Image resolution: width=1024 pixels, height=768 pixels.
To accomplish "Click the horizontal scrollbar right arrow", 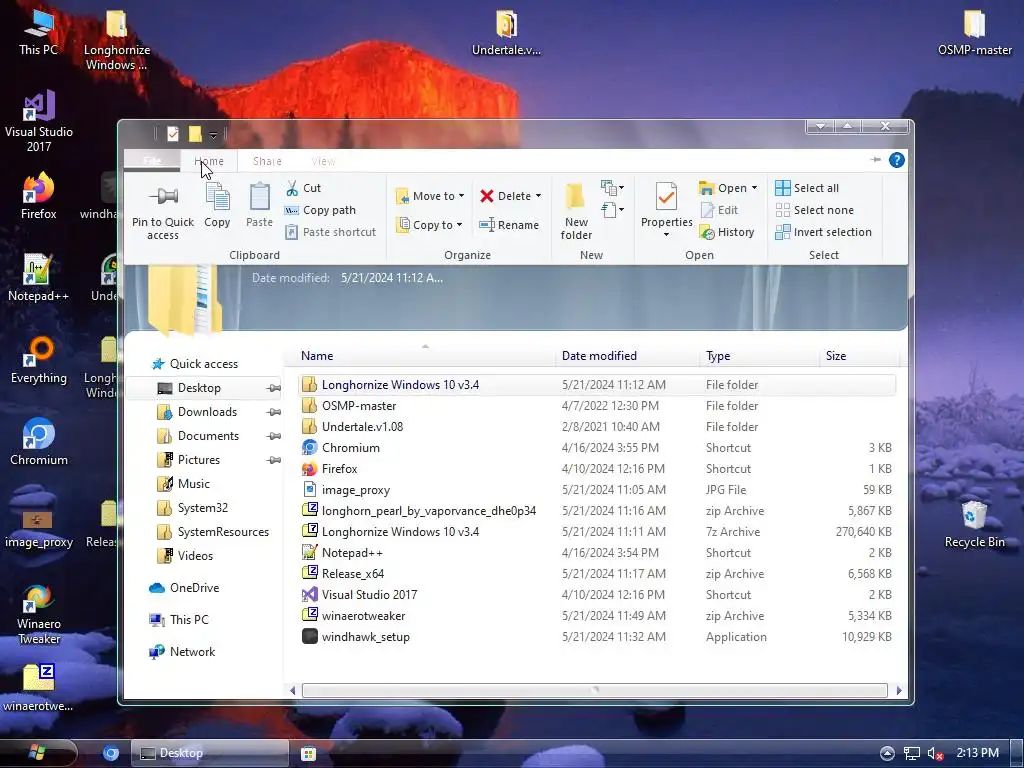I will [x=899, y=690].
